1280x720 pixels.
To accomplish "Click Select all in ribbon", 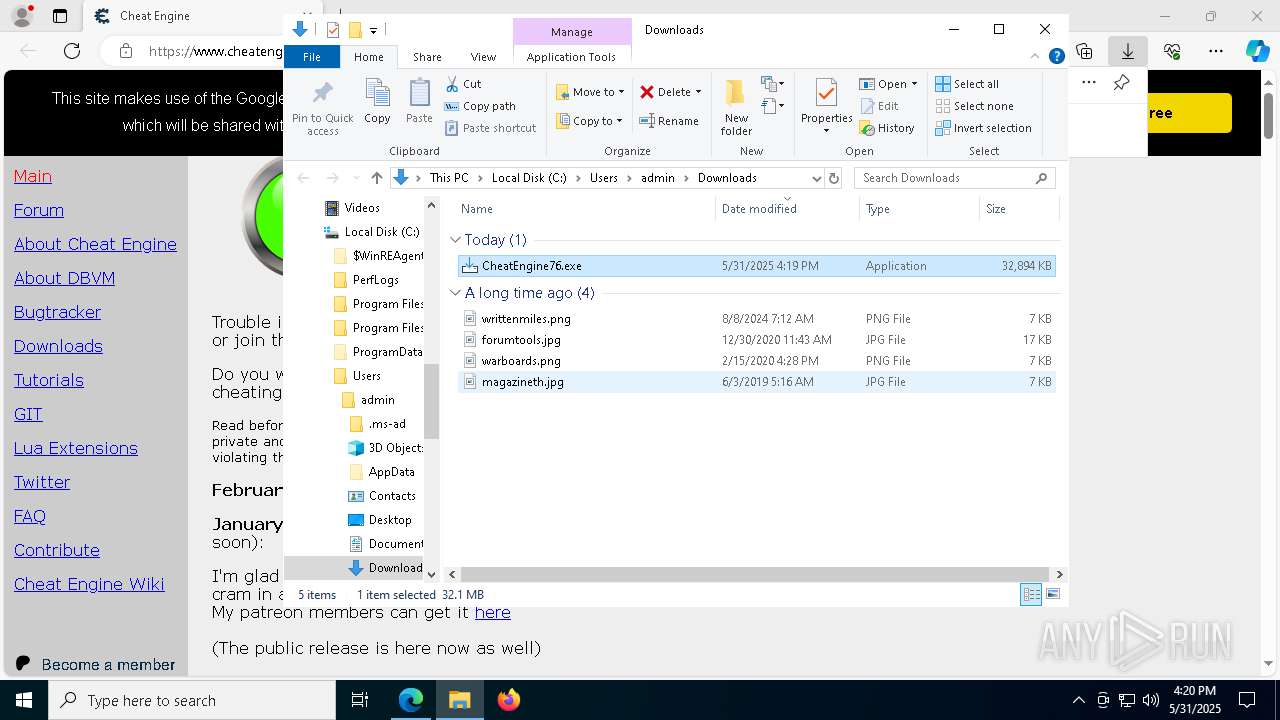I will coord(967,84).
